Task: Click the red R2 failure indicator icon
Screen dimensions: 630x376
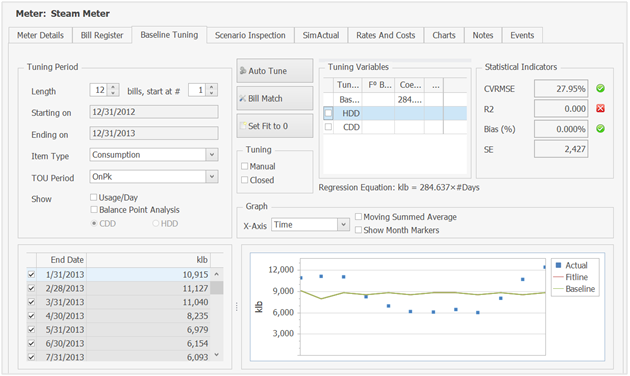Action: click(x=600, y=108)
